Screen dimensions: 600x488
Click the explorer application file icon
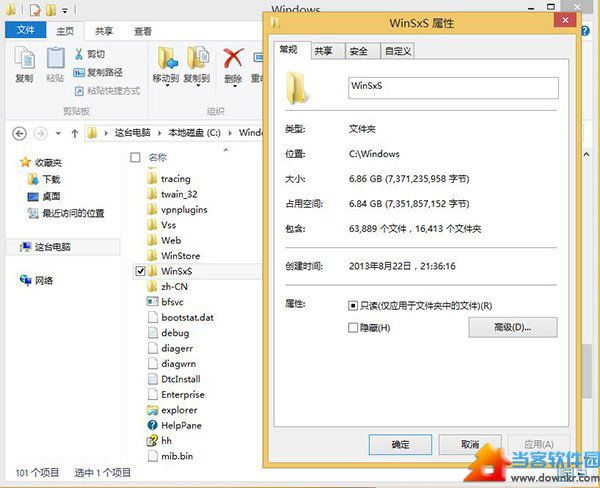(152, 410)
